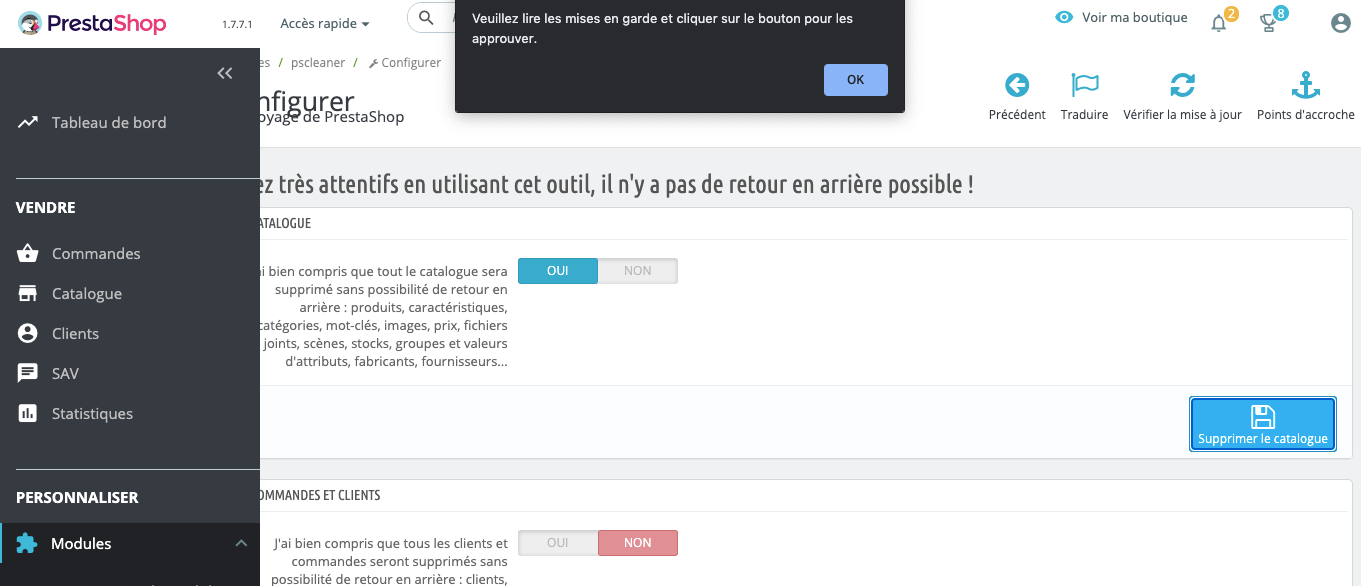1361x586 pixels.
Task: Click the PERSONNALISER section heading
Action: pyautogui.click(x=77, y=497)
